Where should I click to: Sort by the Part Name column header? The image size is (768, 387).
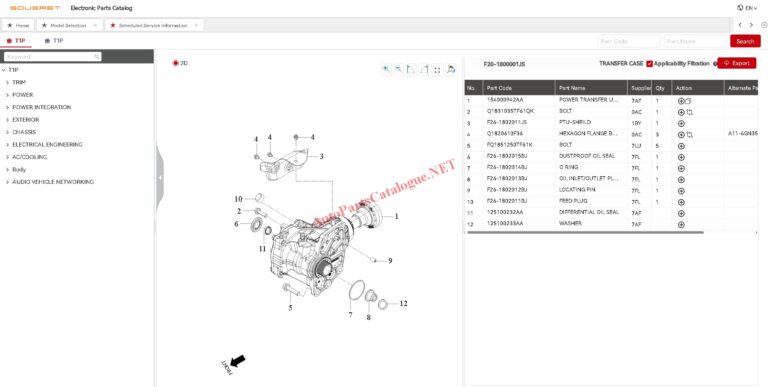point(591,88)
